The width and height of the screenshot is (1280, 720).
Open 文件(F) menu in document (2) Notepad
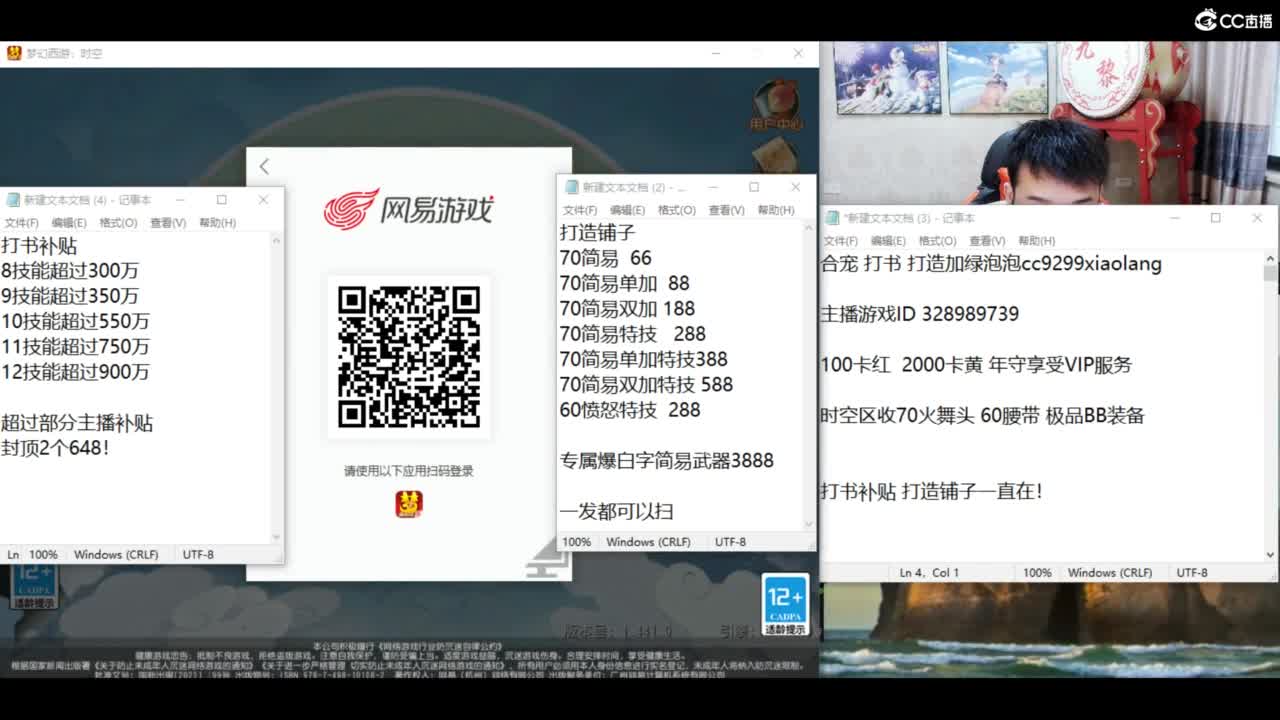(x=580, y=210)
